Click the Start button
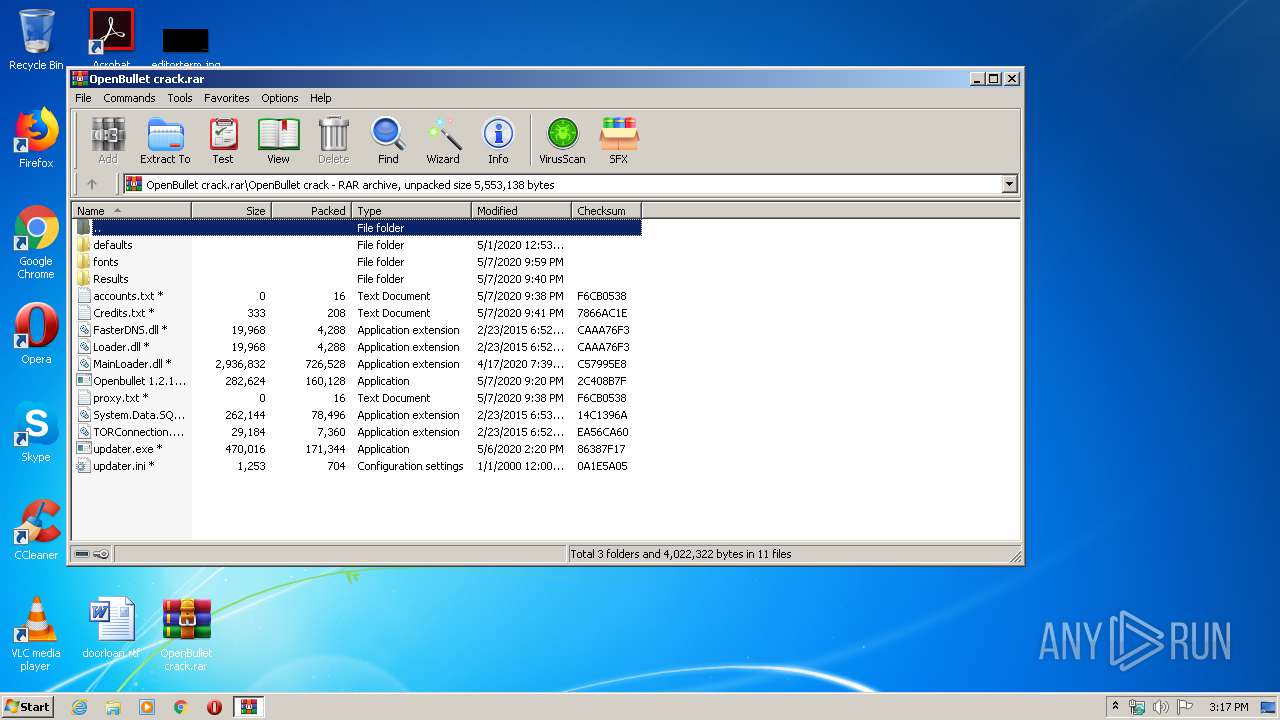The width and height of the screenshot is (1280, 720). pos(28,707)
